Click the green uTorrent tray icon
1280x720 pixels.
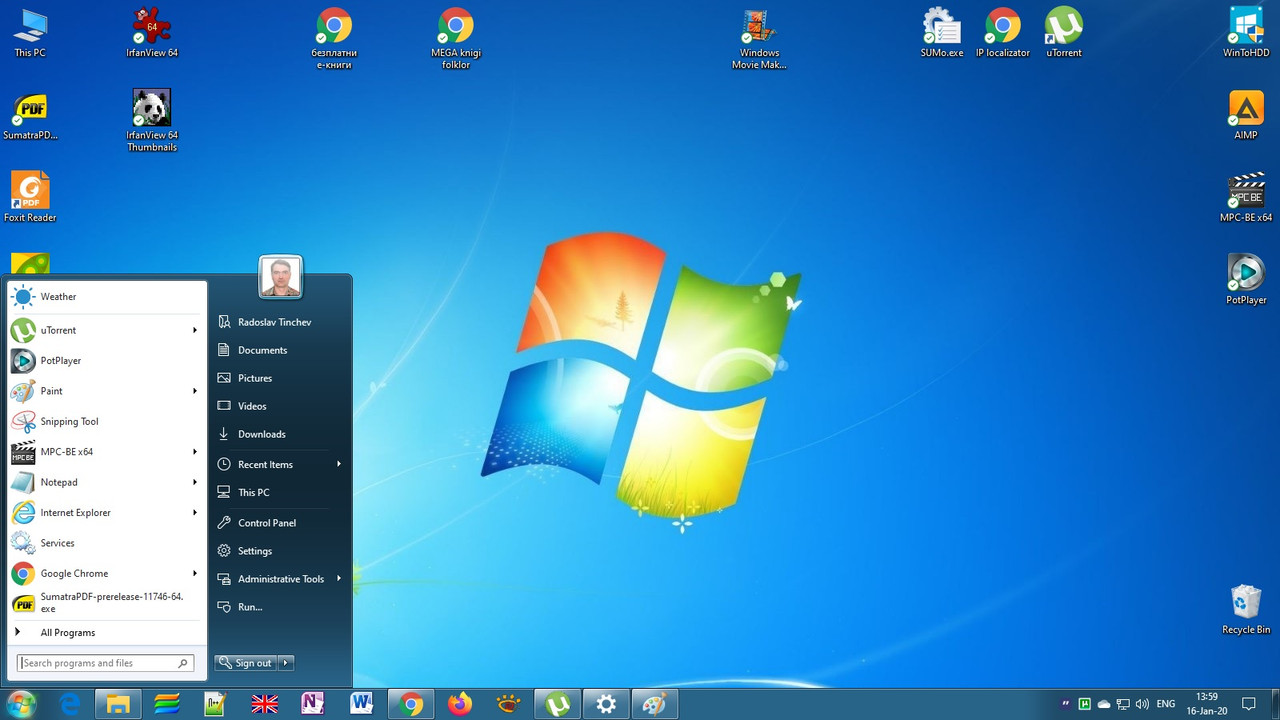[x=1085, y=704]
